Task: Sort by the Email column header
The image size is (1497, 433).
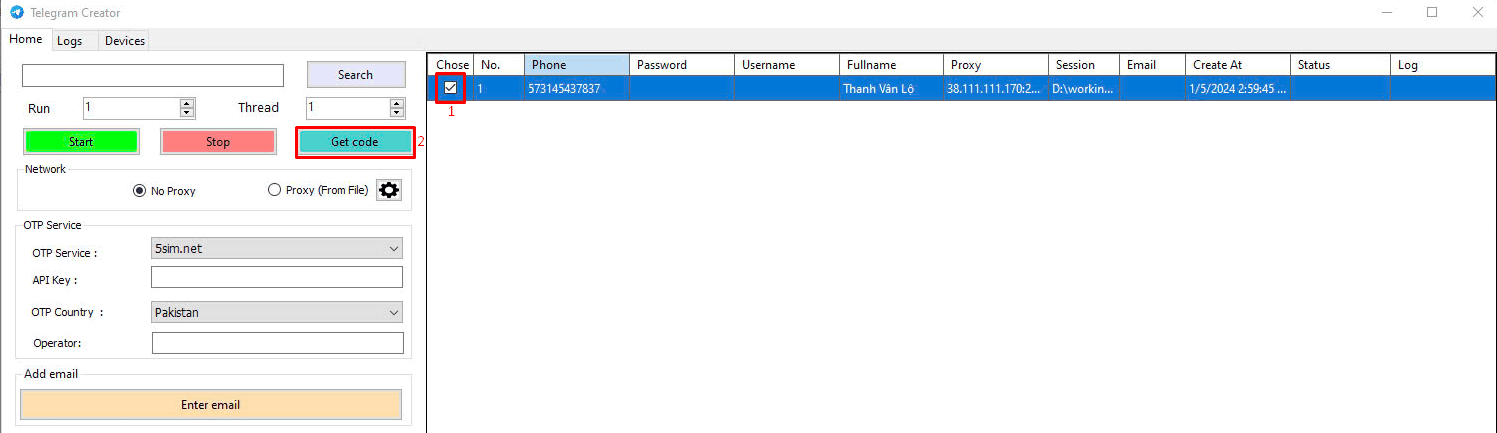Action: point(1153,65)
